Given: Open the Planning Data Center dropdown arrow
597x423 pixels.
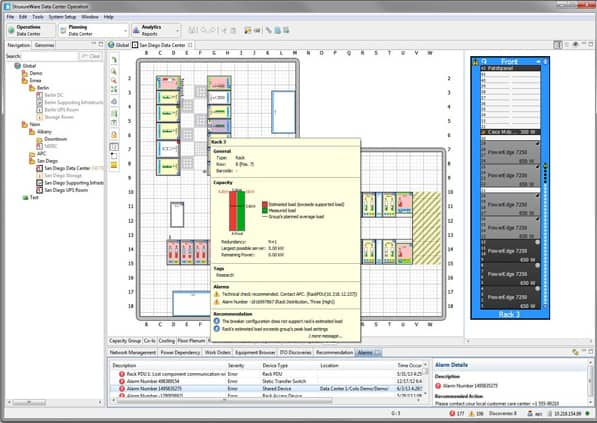Looking at the screenshot, I should point(125,31).
